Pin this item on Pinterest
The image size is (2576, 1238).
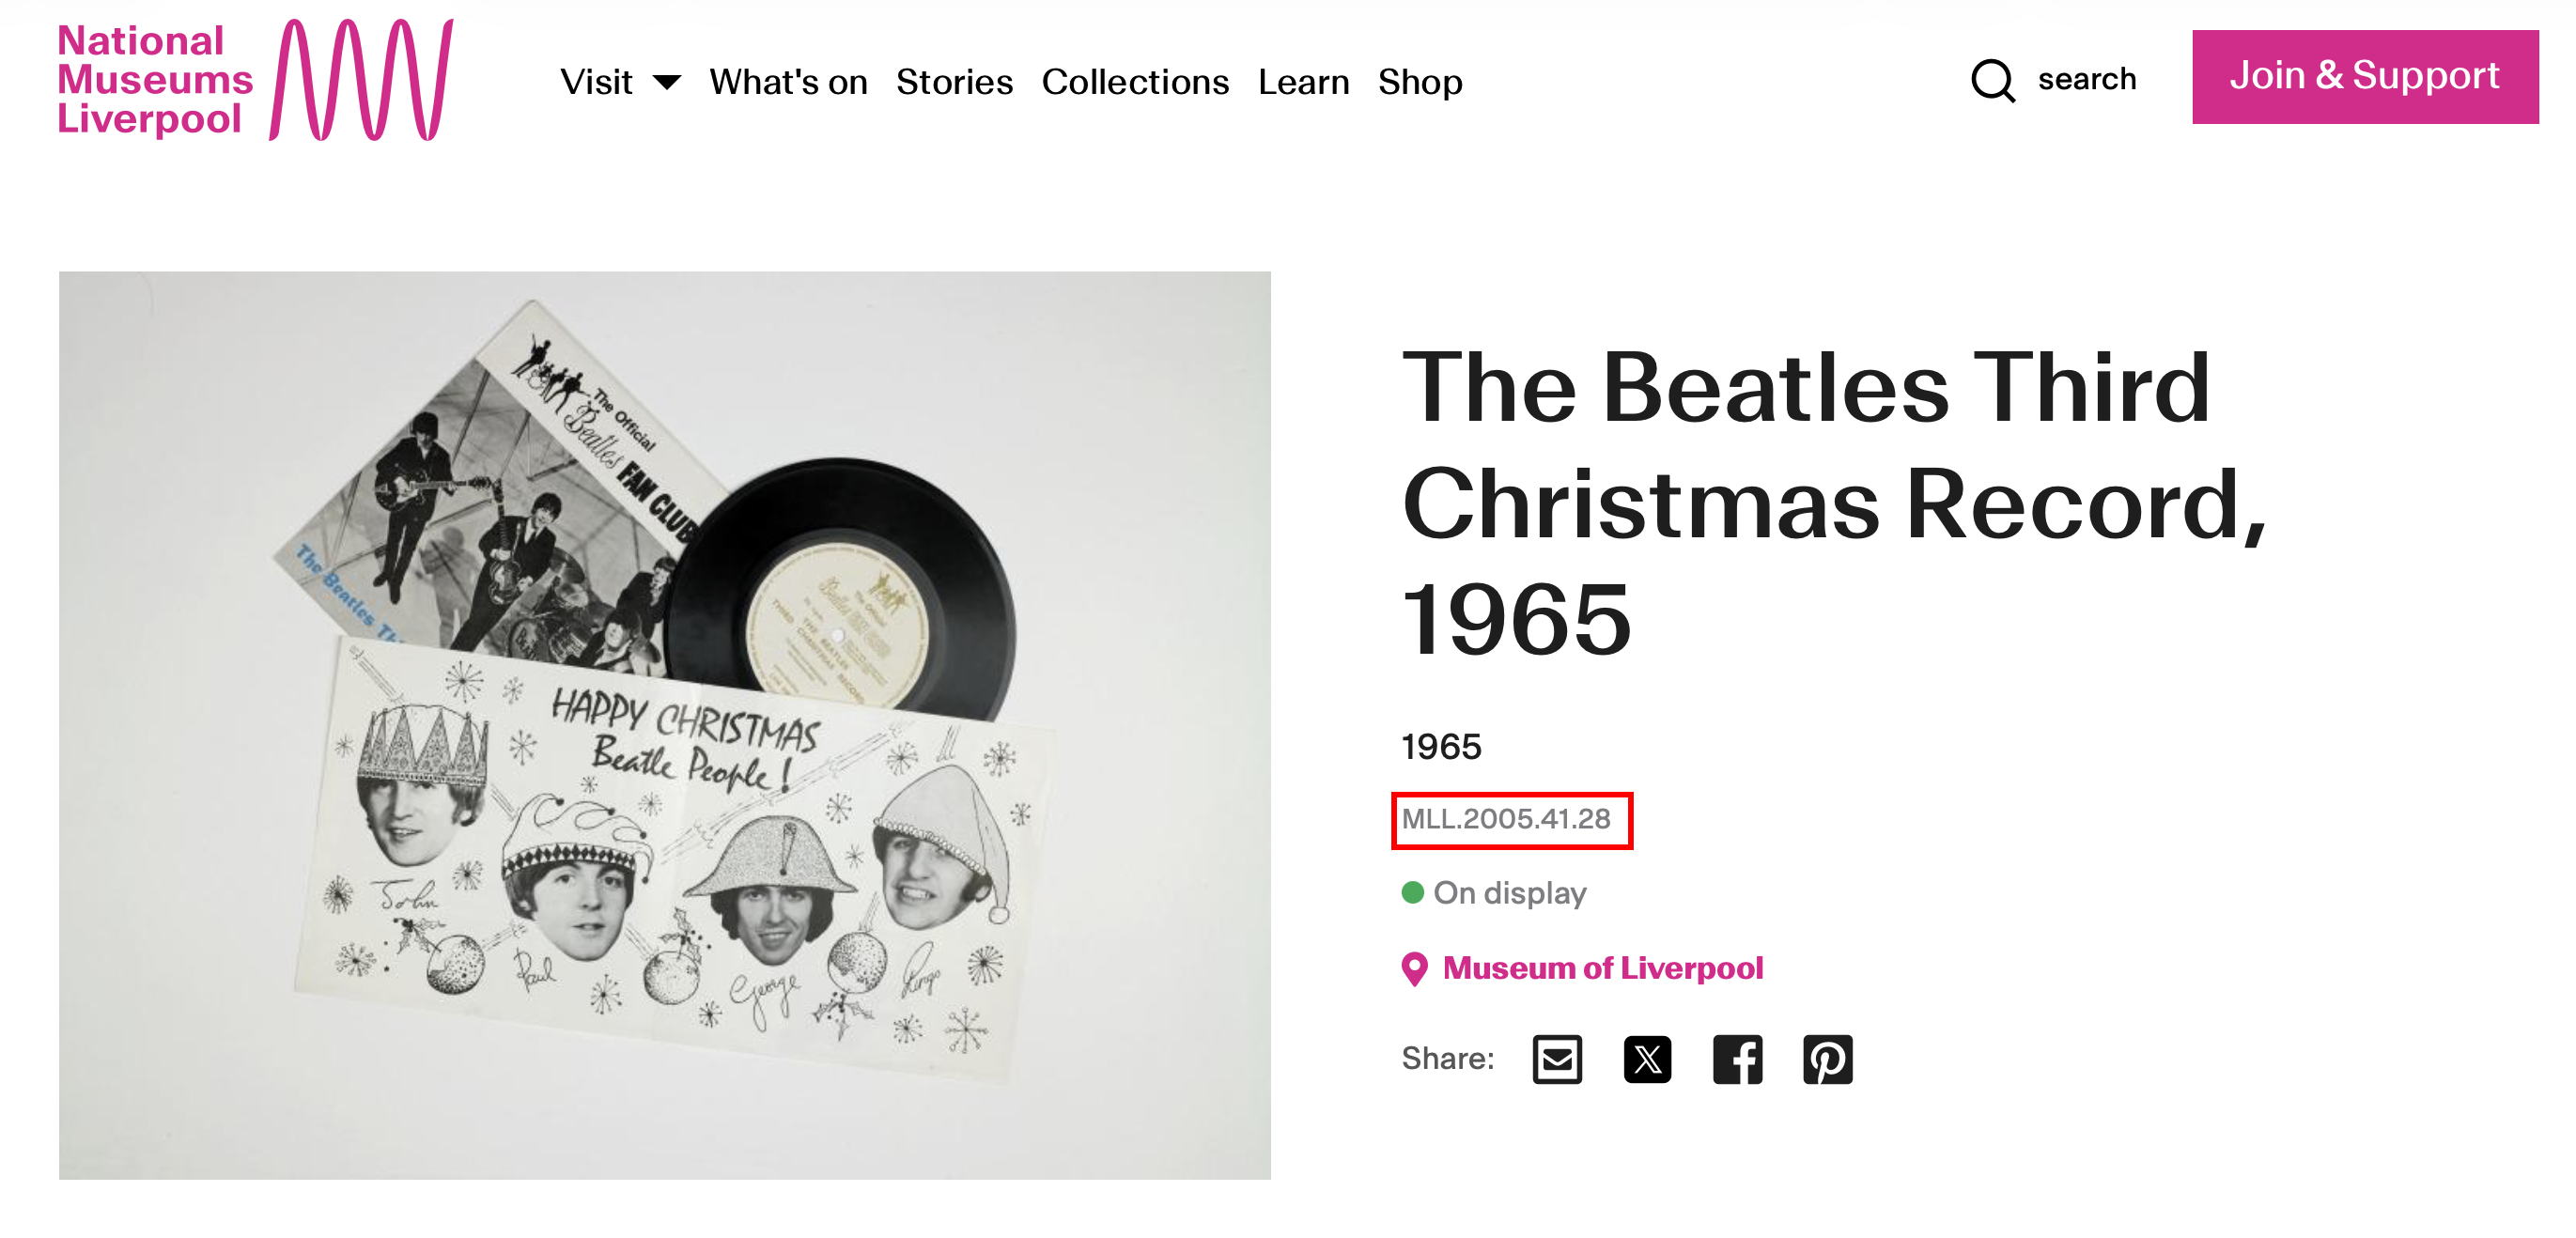(1827, 1059)
